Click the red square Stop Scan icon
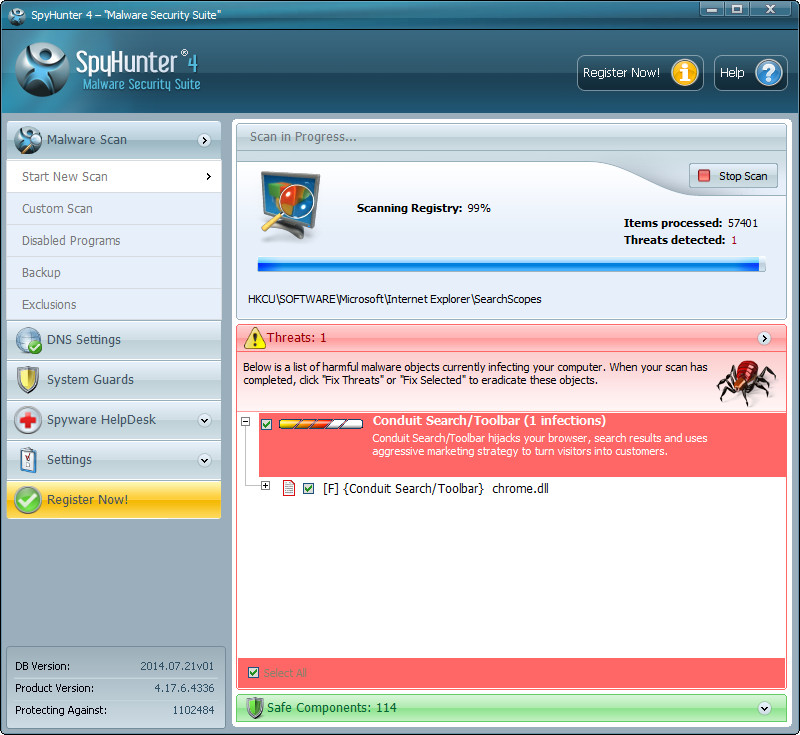This screenshot has width=800, height=735. click(x=704, y=176)
